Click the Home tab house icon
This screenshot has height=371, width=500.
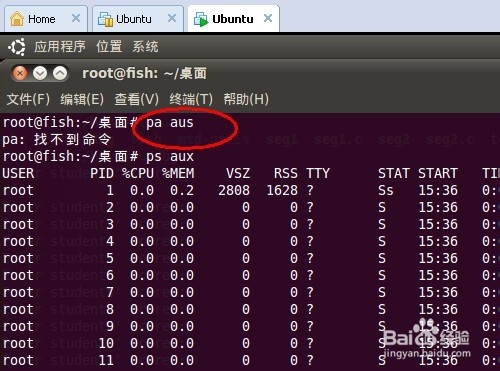(x=17, y=19)
